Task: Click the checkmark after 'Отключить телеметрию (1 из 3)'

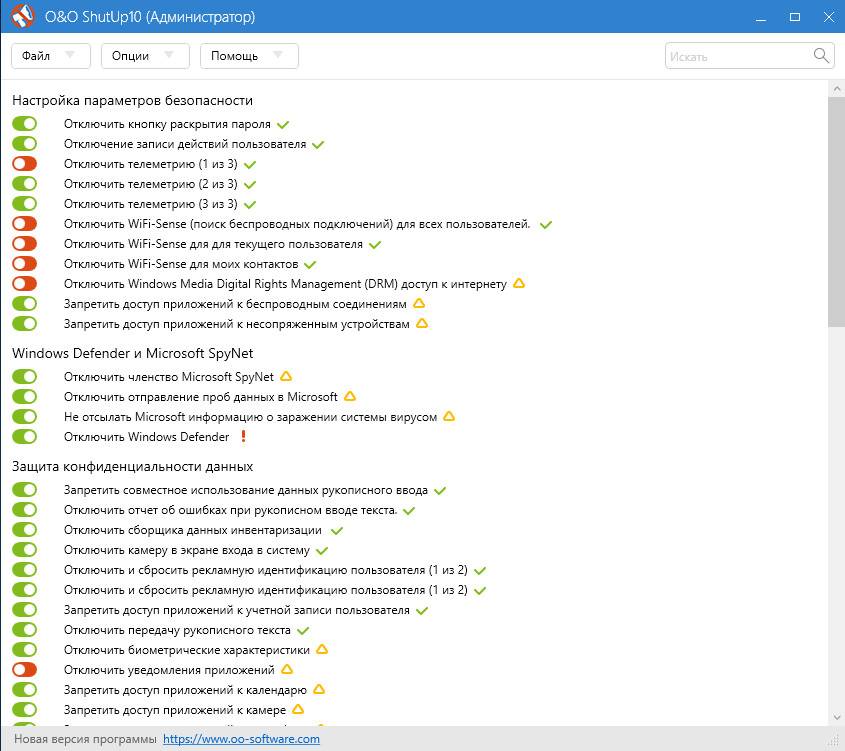Action: pos(250,164)
